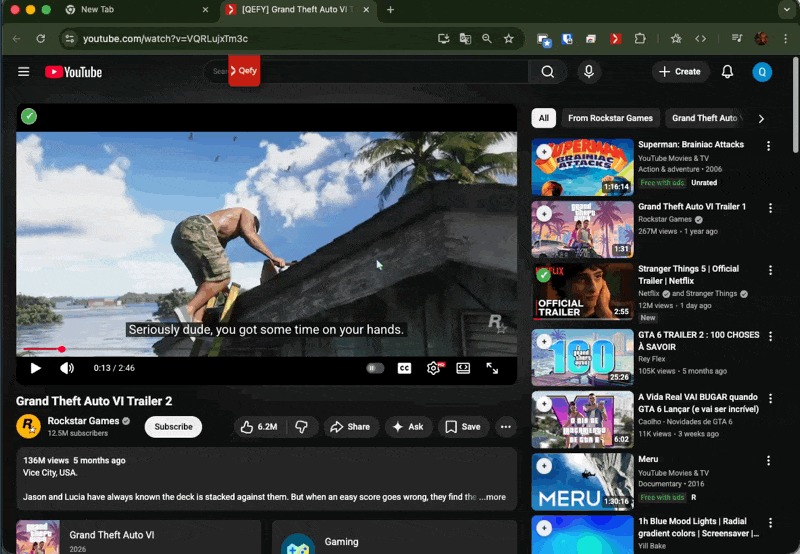Share the video
The width and height of the screenshot is (800, 554).
pyautogui.click(x=351, y=427)
